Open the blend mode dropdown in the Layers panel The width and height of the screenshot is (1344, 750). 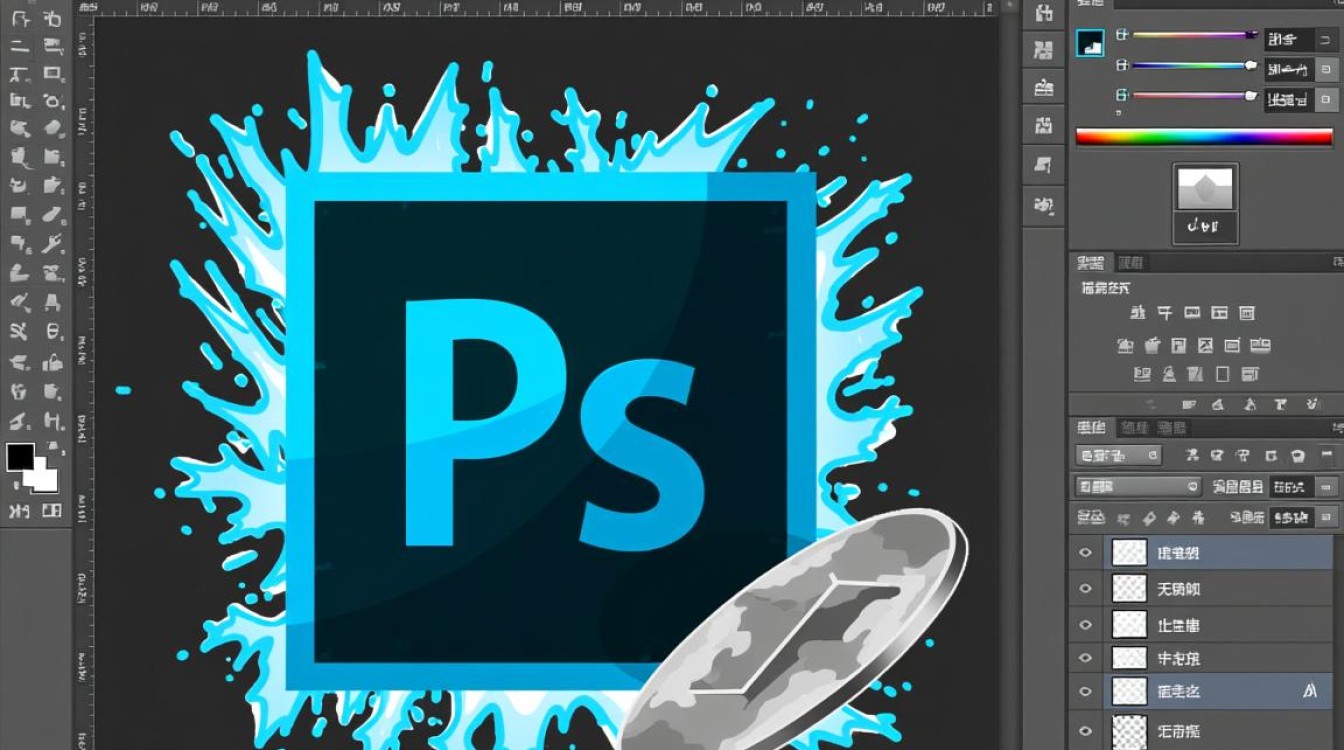click(x=1138, y=487)
